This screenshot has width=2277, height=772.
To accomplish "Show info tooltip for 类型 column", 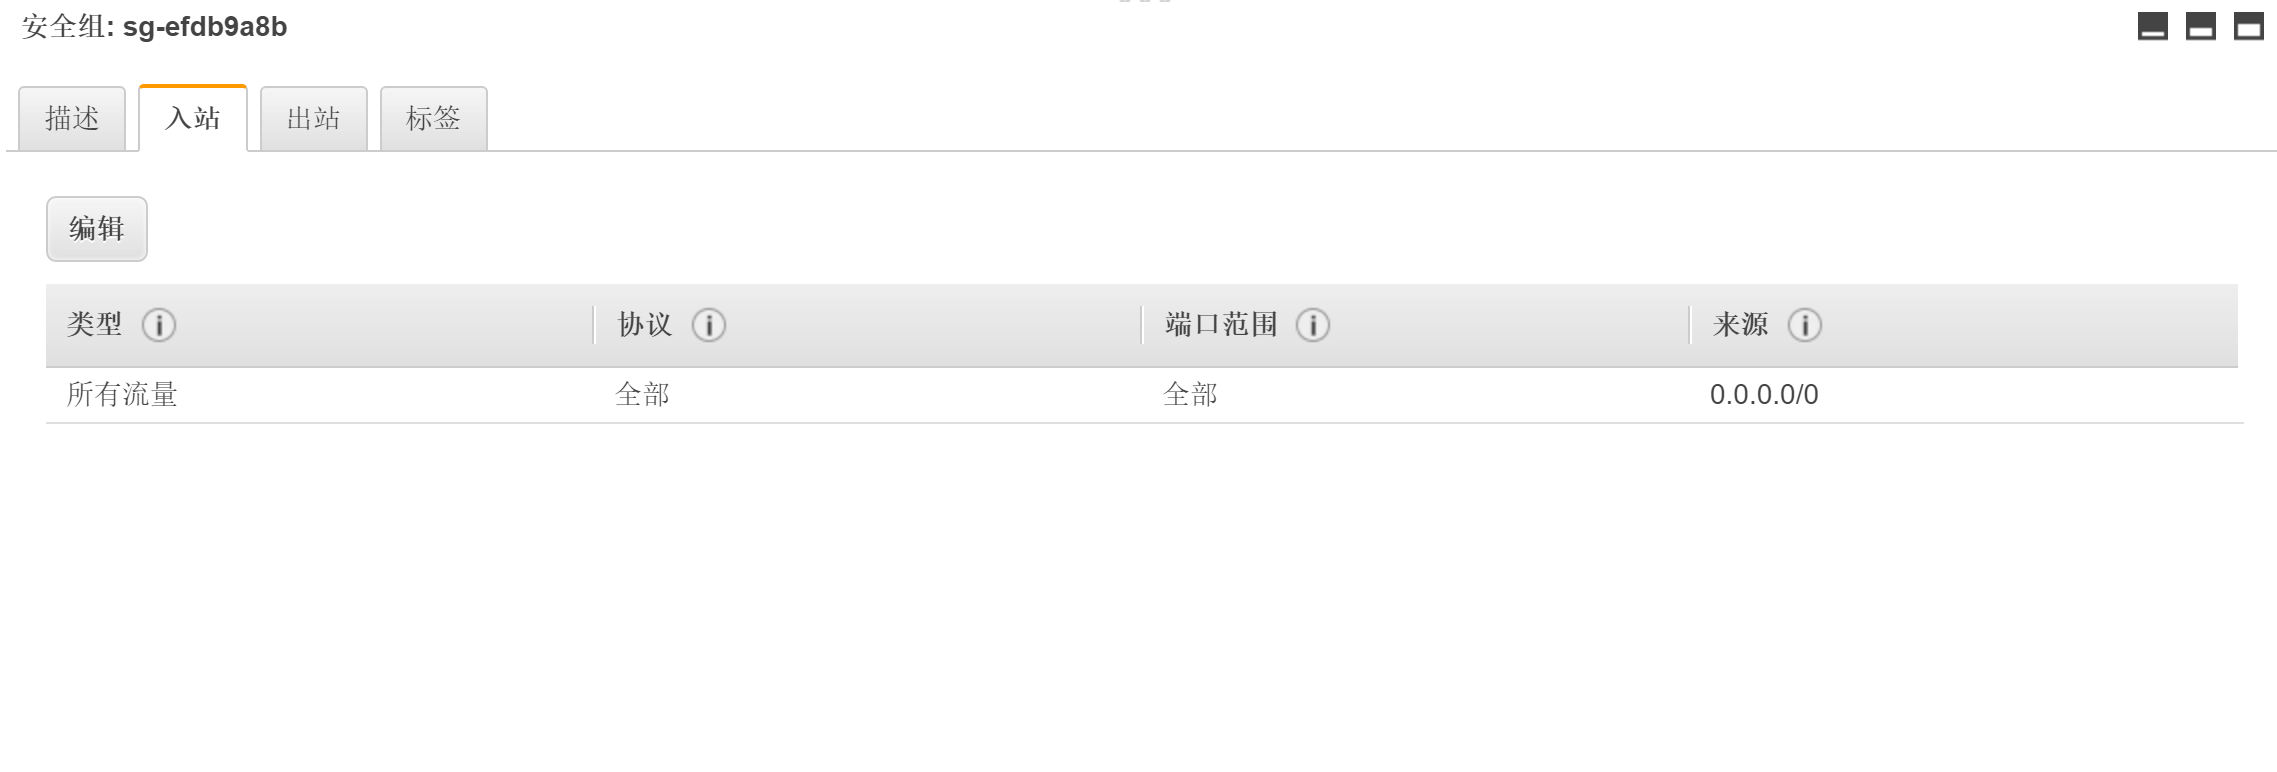I will pos(159,325).
